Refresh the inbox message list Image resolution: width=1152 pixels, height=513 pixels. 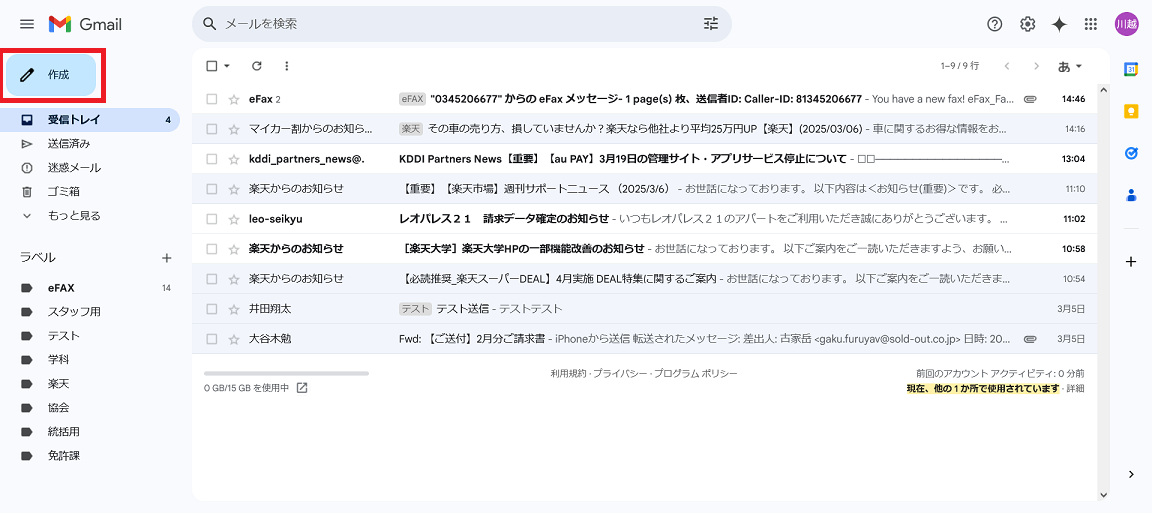pyautogui.click(x=257, y=66)
